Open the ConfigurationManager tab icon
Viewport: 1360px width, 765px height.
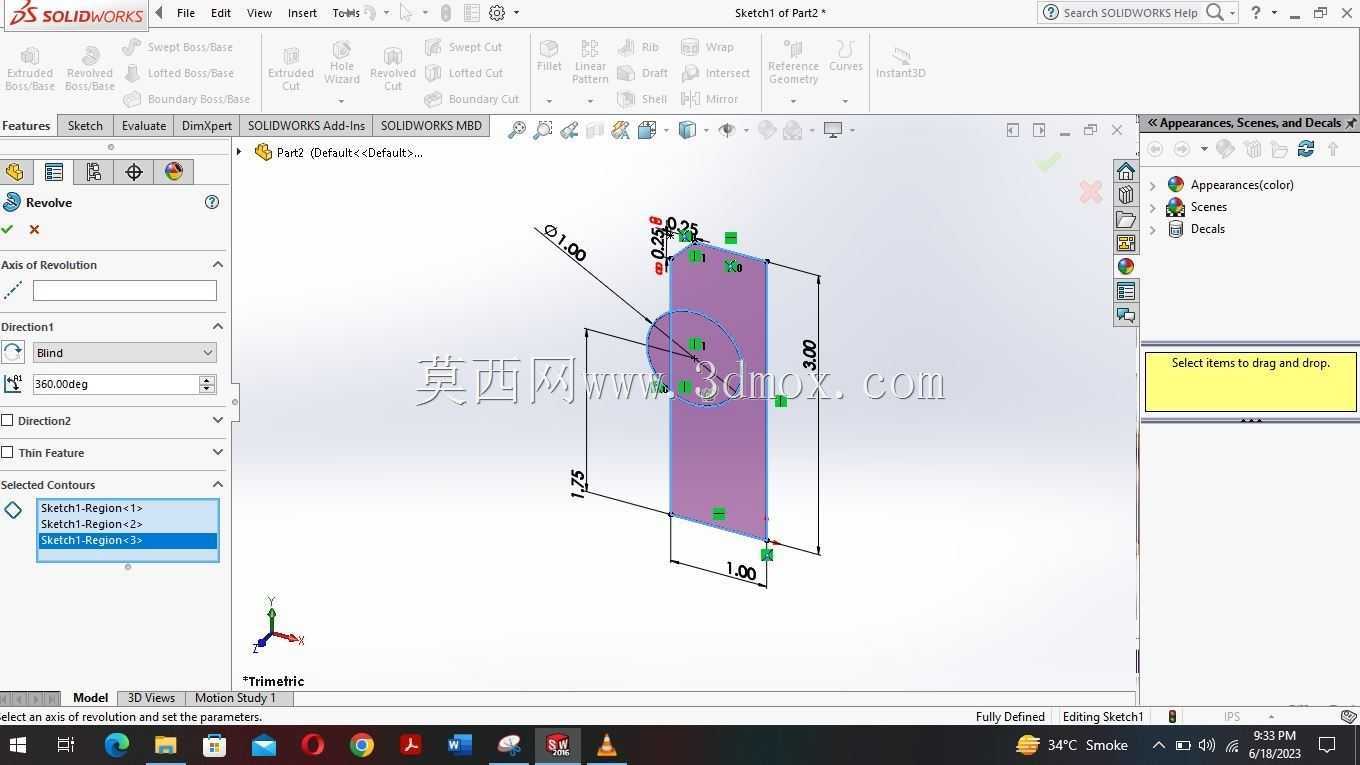tap(94, 172)
